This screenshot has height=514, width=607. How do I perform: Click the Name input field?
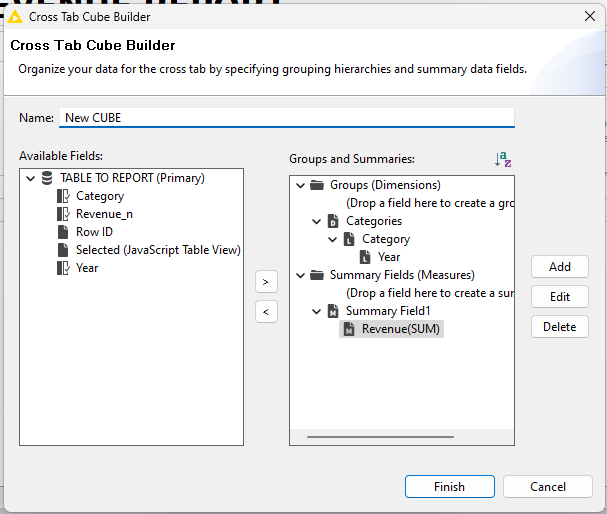(286, 117)
